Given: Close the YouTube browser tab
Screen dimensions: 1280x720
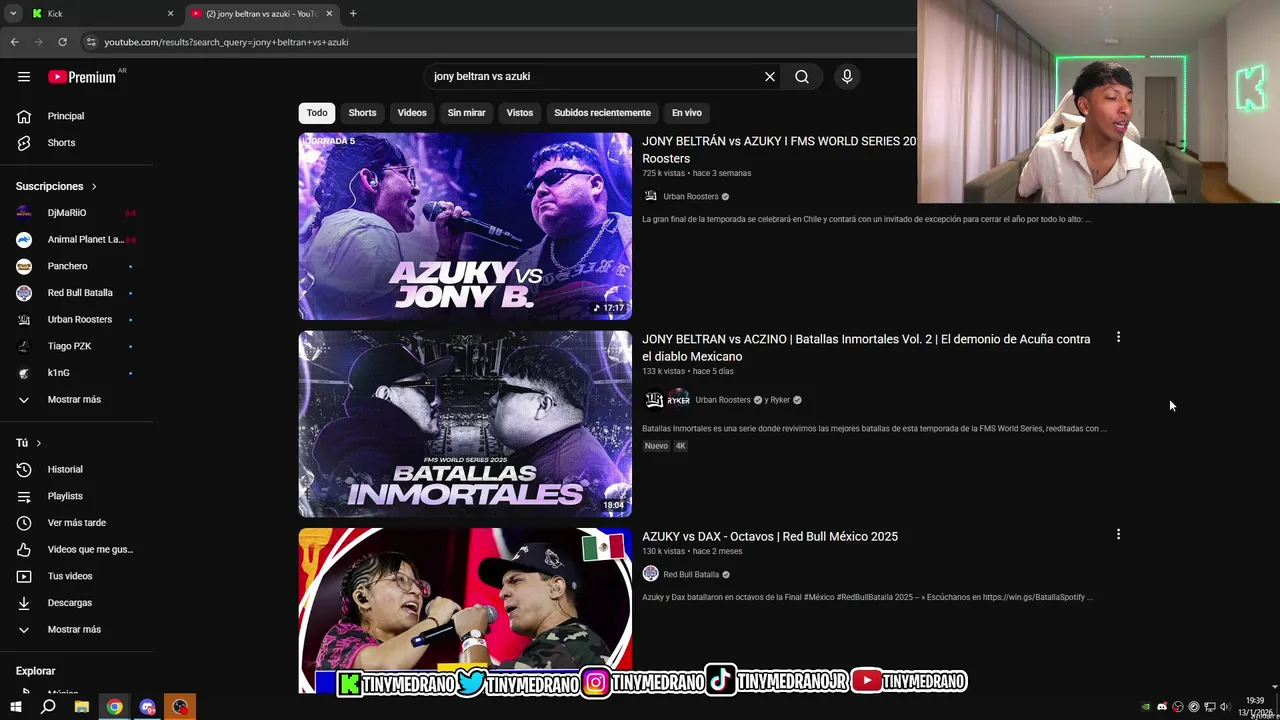Looking at the screenshot, I should point(329,14).
